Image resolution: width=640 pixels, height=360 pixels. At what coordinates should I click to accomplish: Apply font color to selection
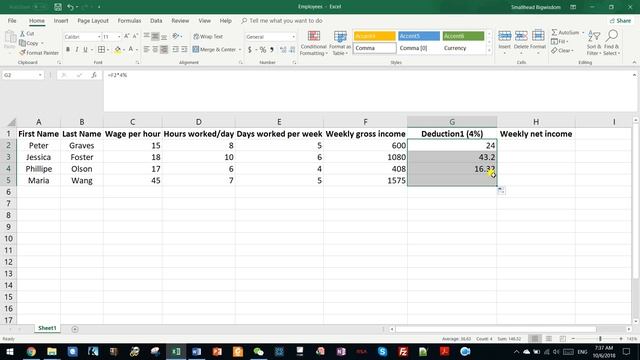click(x=131, y=50)
